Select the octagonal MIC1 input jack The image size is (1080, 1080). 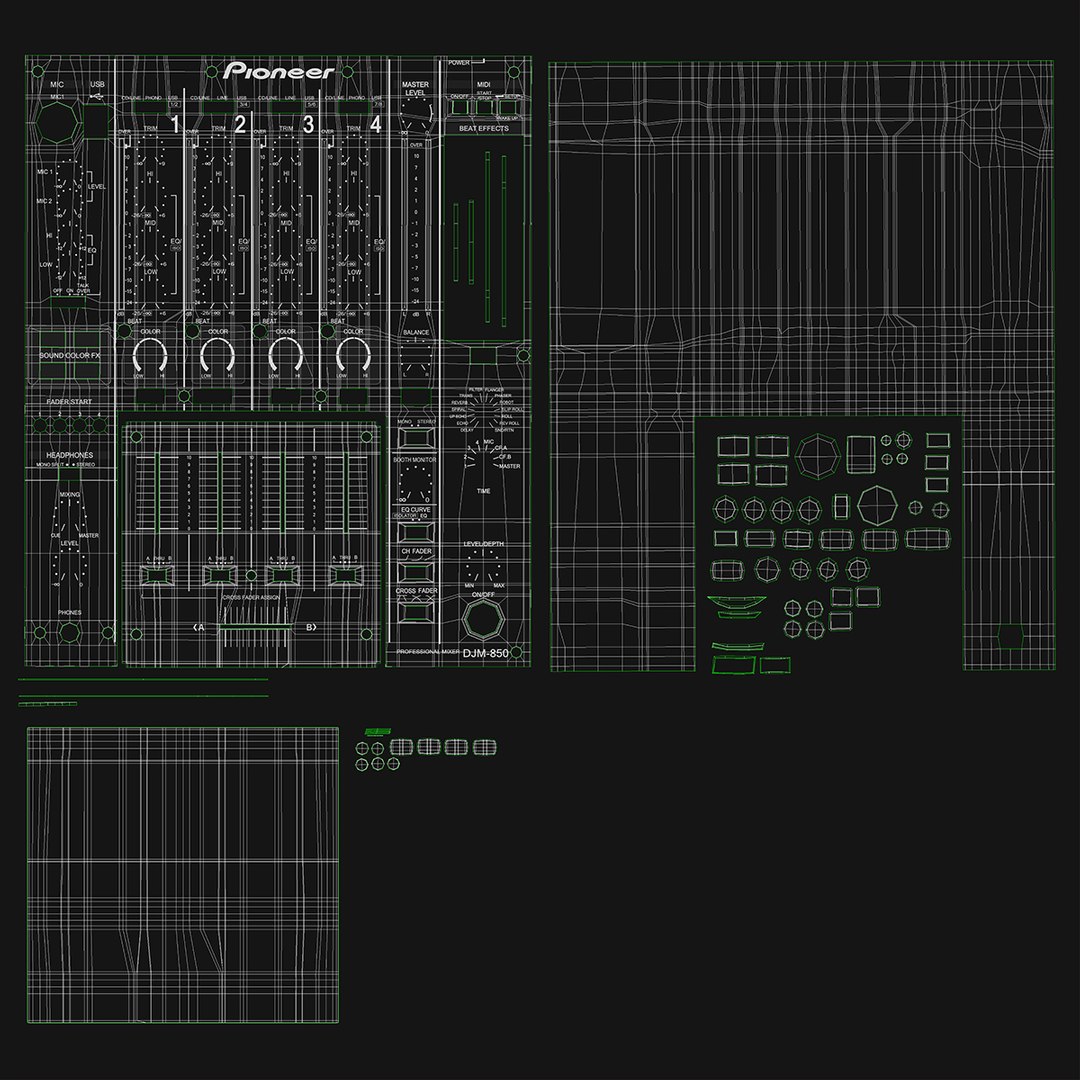click(x=57, y=124)
